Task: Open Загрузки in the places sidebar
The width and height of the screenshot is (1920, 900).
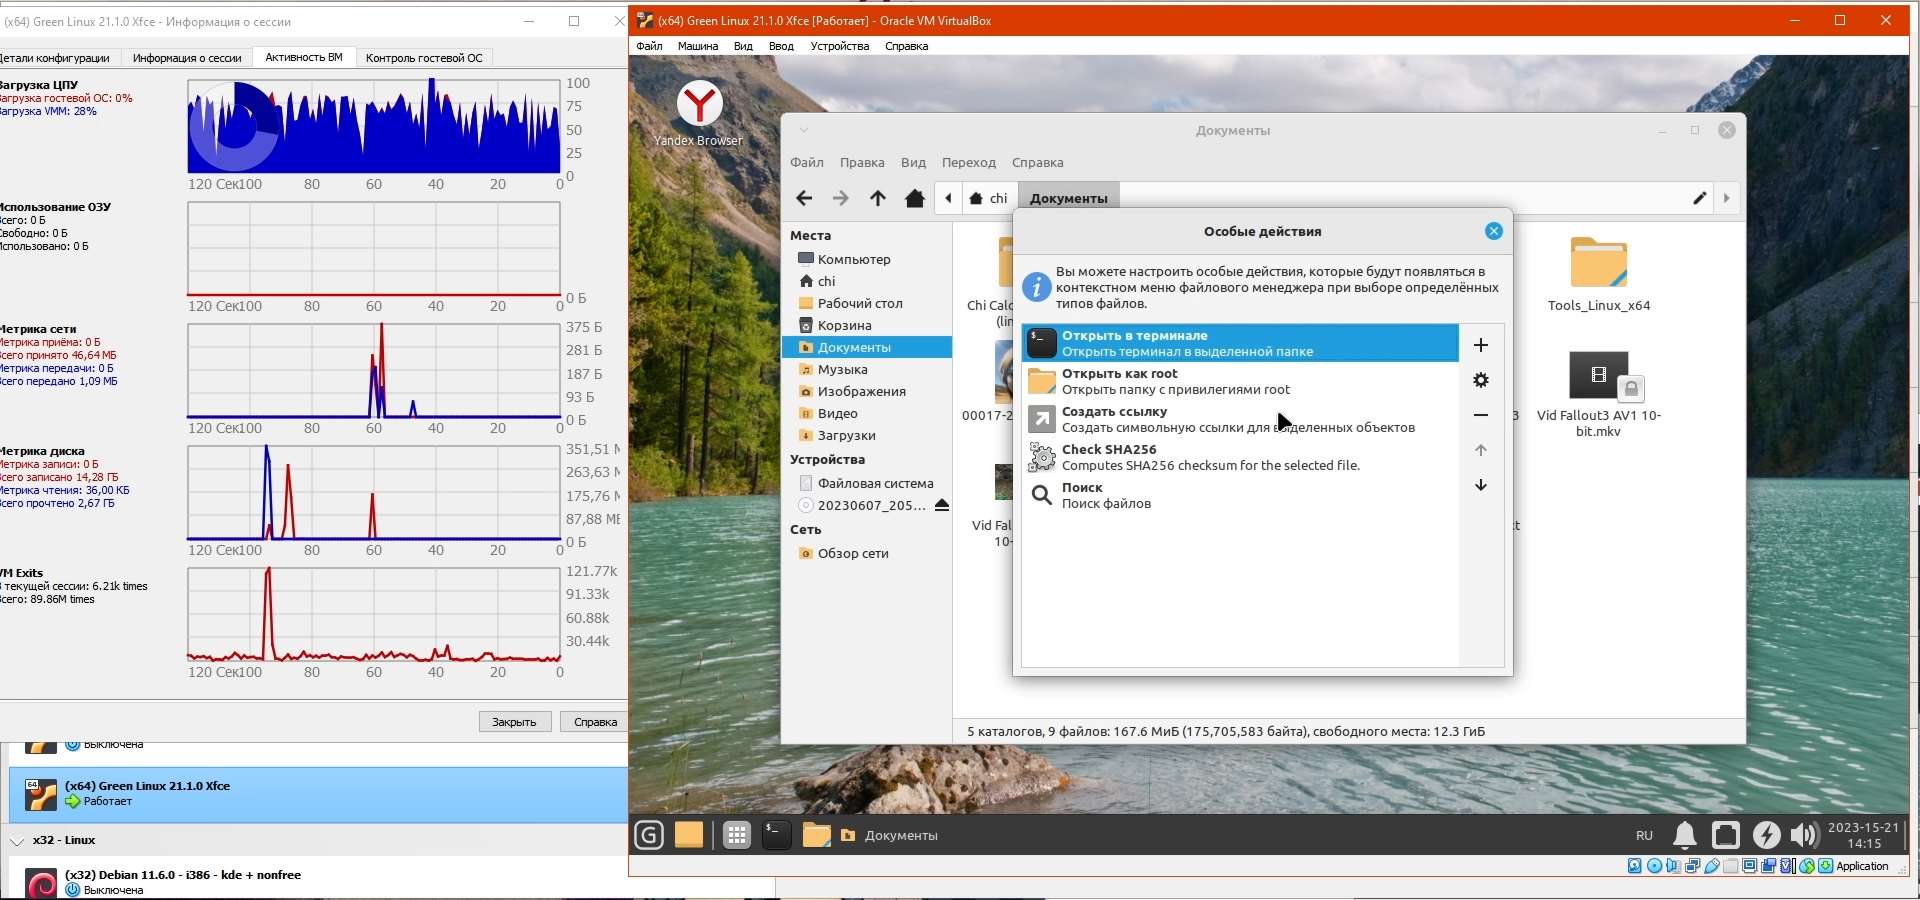Action: click(846, 435)
